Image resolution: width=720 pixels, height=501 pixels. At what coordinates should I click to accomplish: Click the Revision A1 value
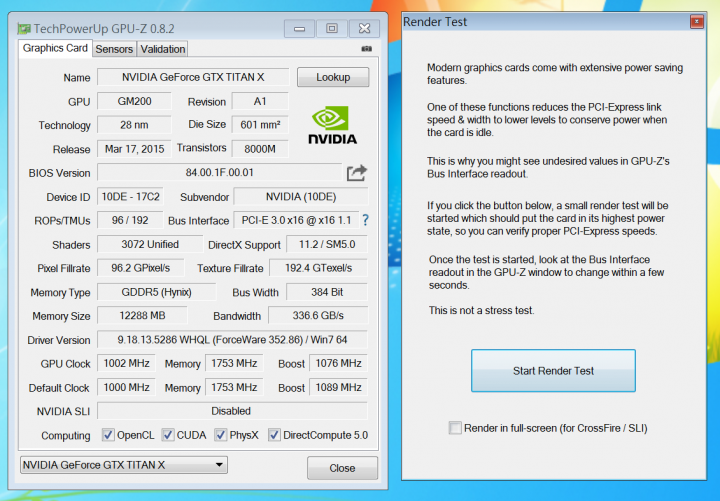coord(260,101)
